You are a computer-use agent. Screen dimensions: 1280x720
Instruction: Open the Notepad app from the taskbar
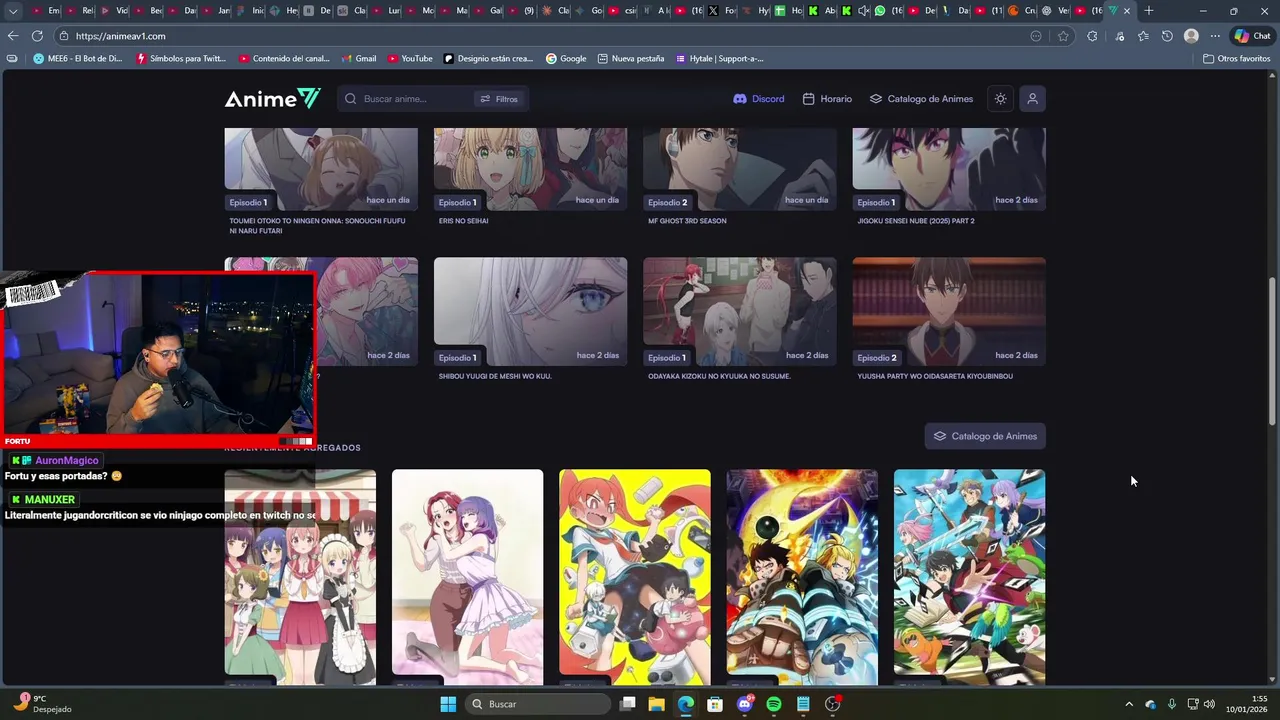point(803,704)
